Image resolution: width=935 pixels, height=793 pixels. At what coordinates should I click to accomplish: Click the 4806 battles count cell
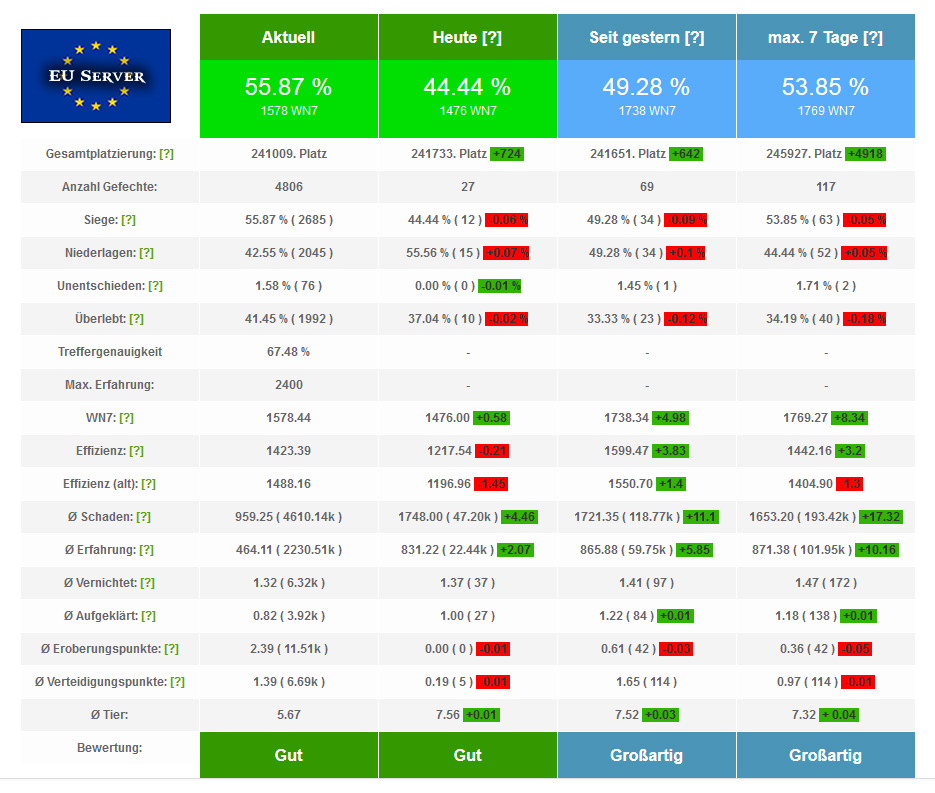[289, 187]
